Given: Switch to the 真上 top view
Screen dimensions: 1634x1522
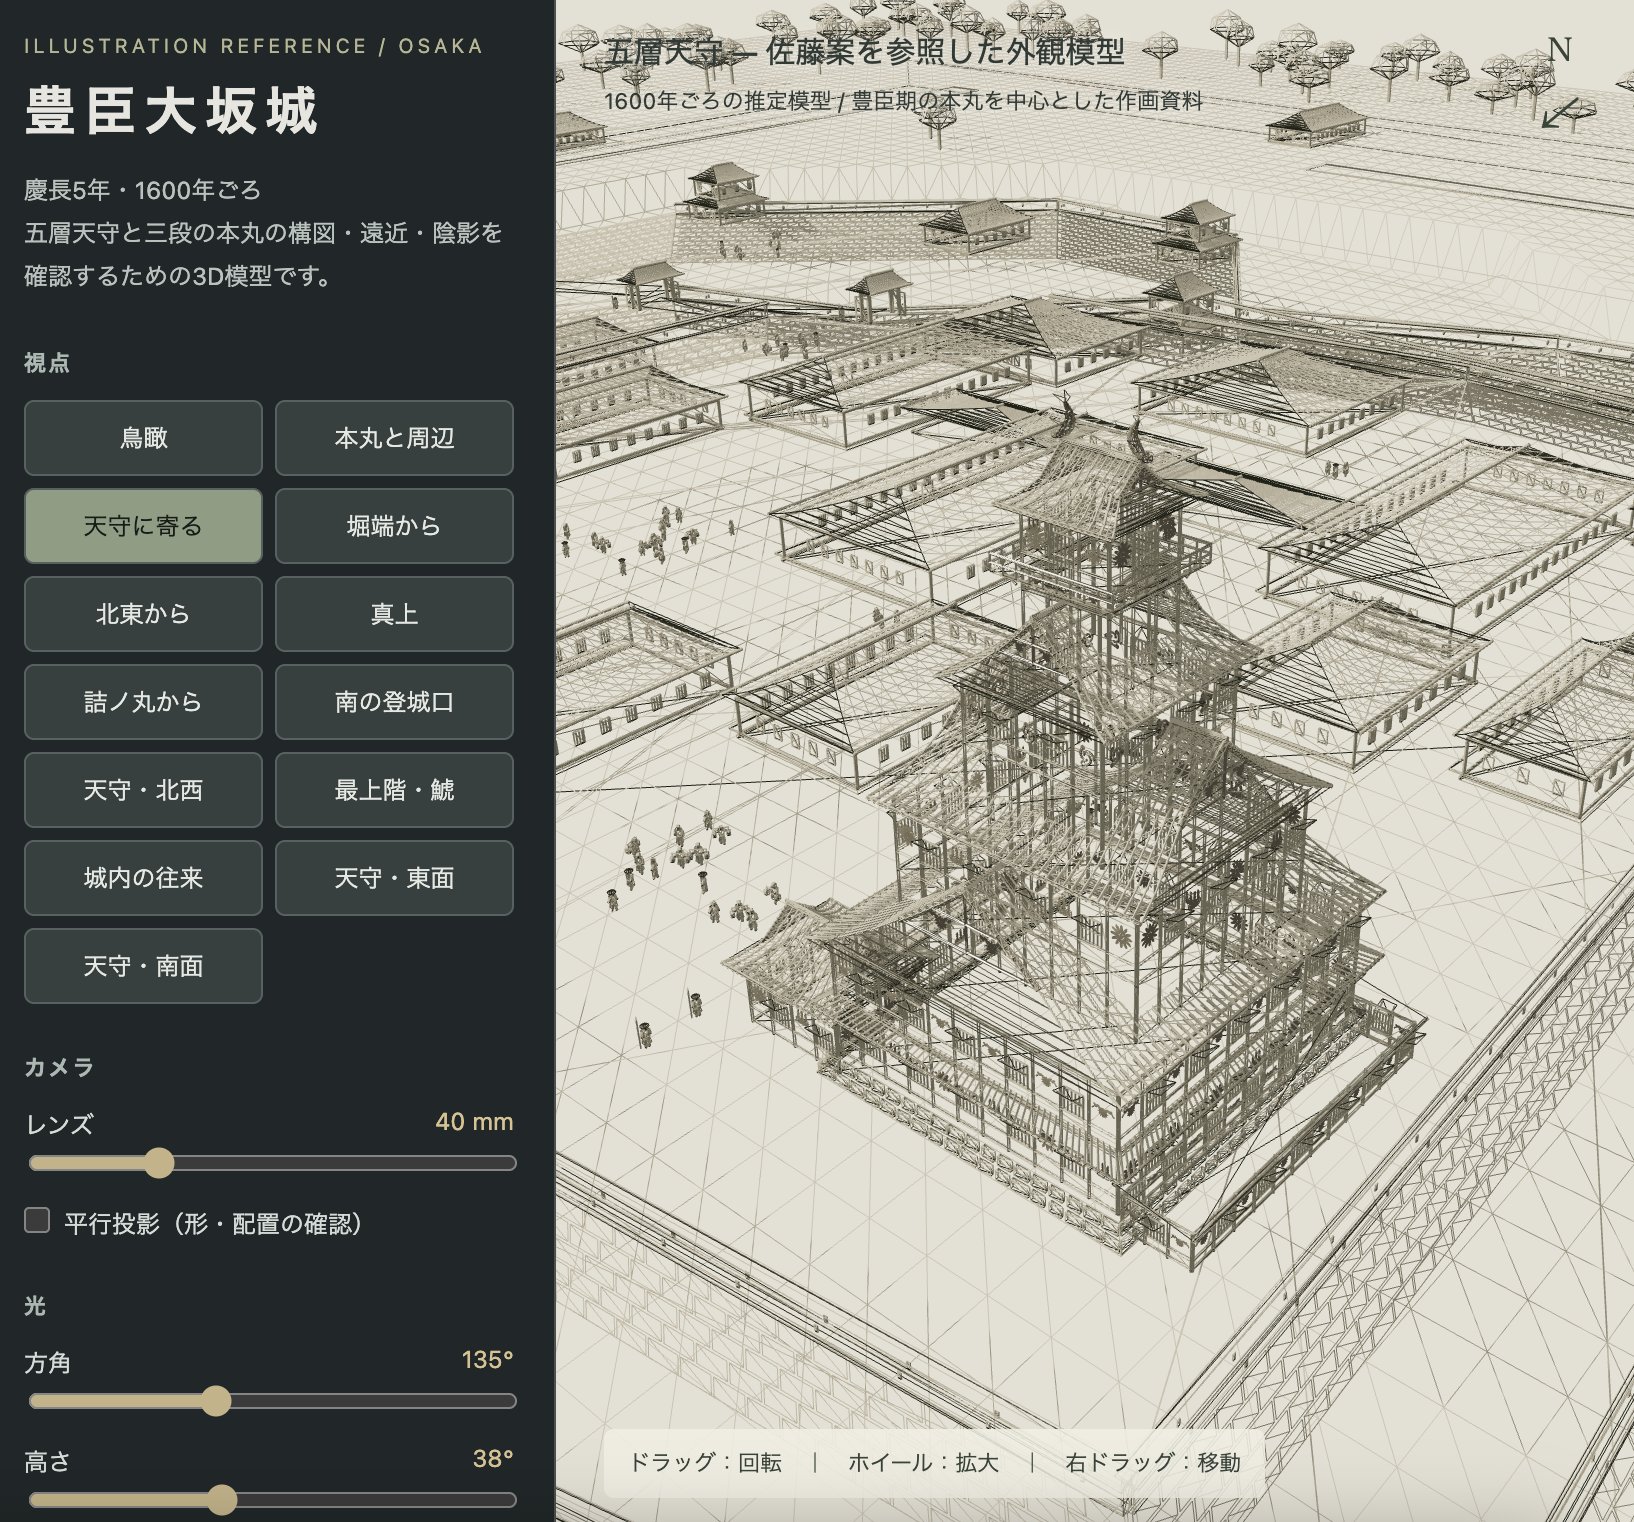Looking at the screenshot, I should (x=394, y=614).
